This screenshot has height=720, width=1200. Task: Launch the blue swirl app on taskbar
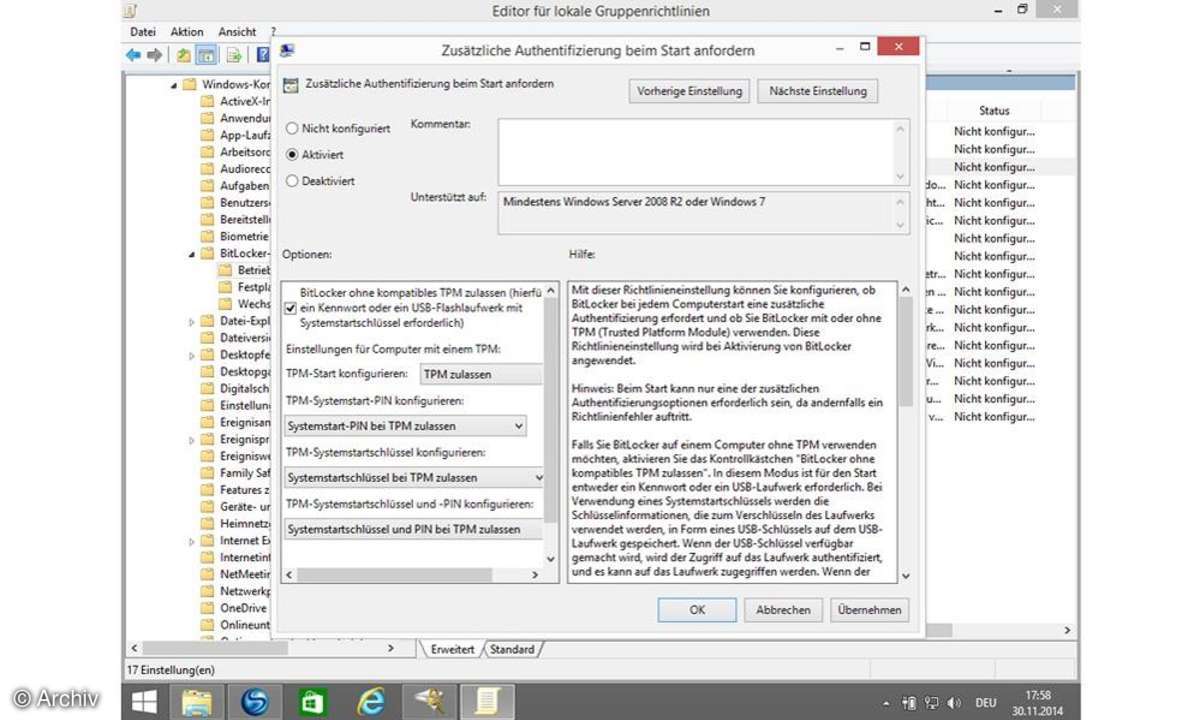click(255, 702)
